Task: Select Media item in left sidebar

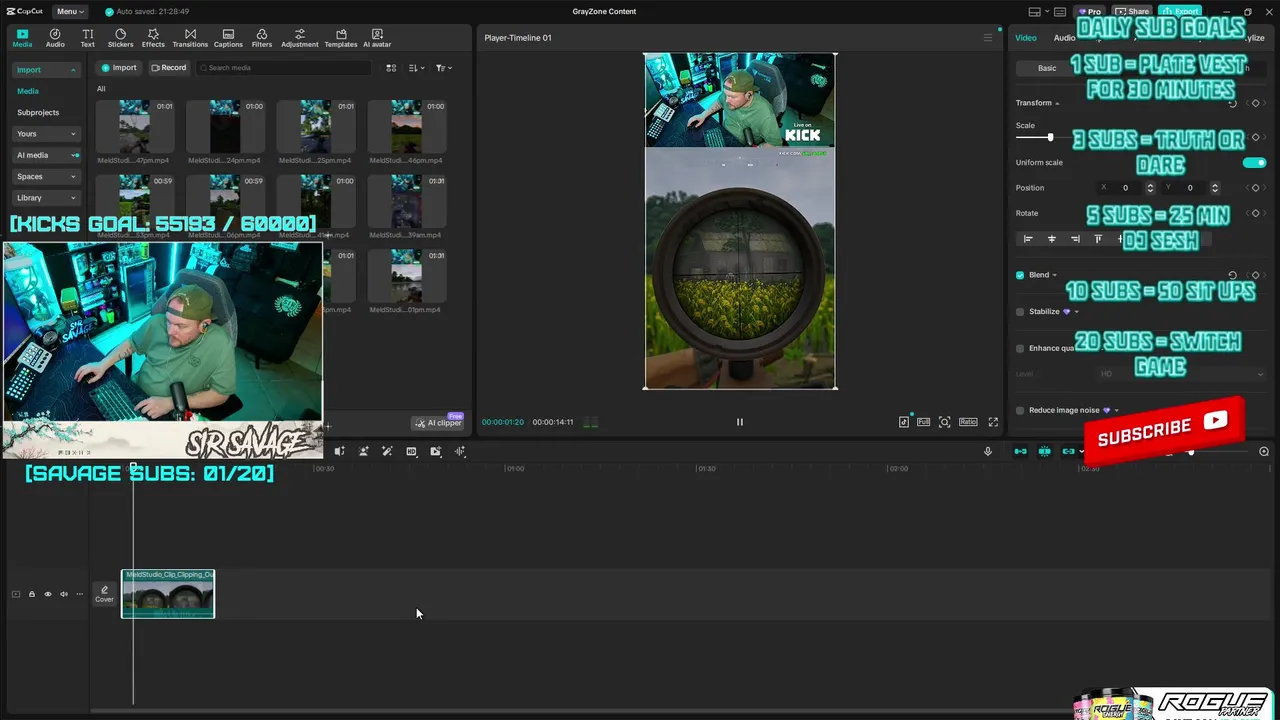Action: point(28,91)
